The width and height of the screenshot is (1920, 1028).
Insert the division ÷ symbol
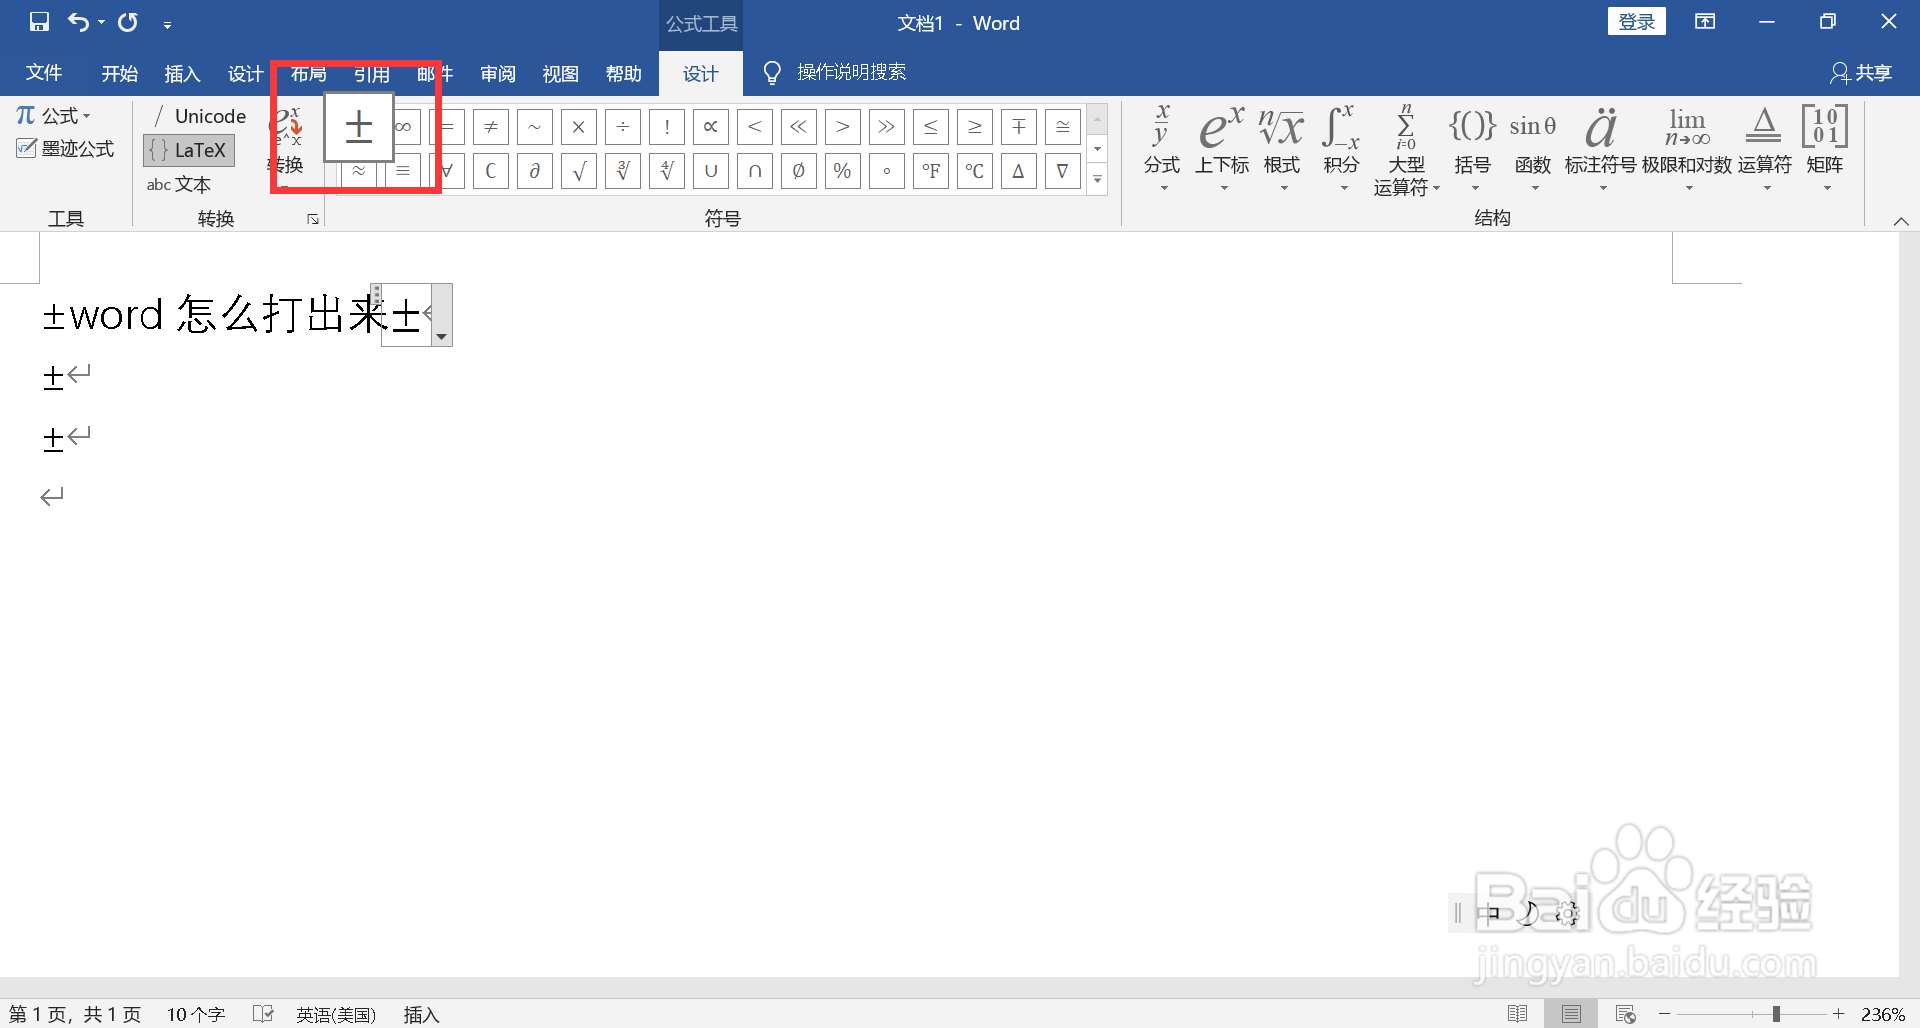623,127
